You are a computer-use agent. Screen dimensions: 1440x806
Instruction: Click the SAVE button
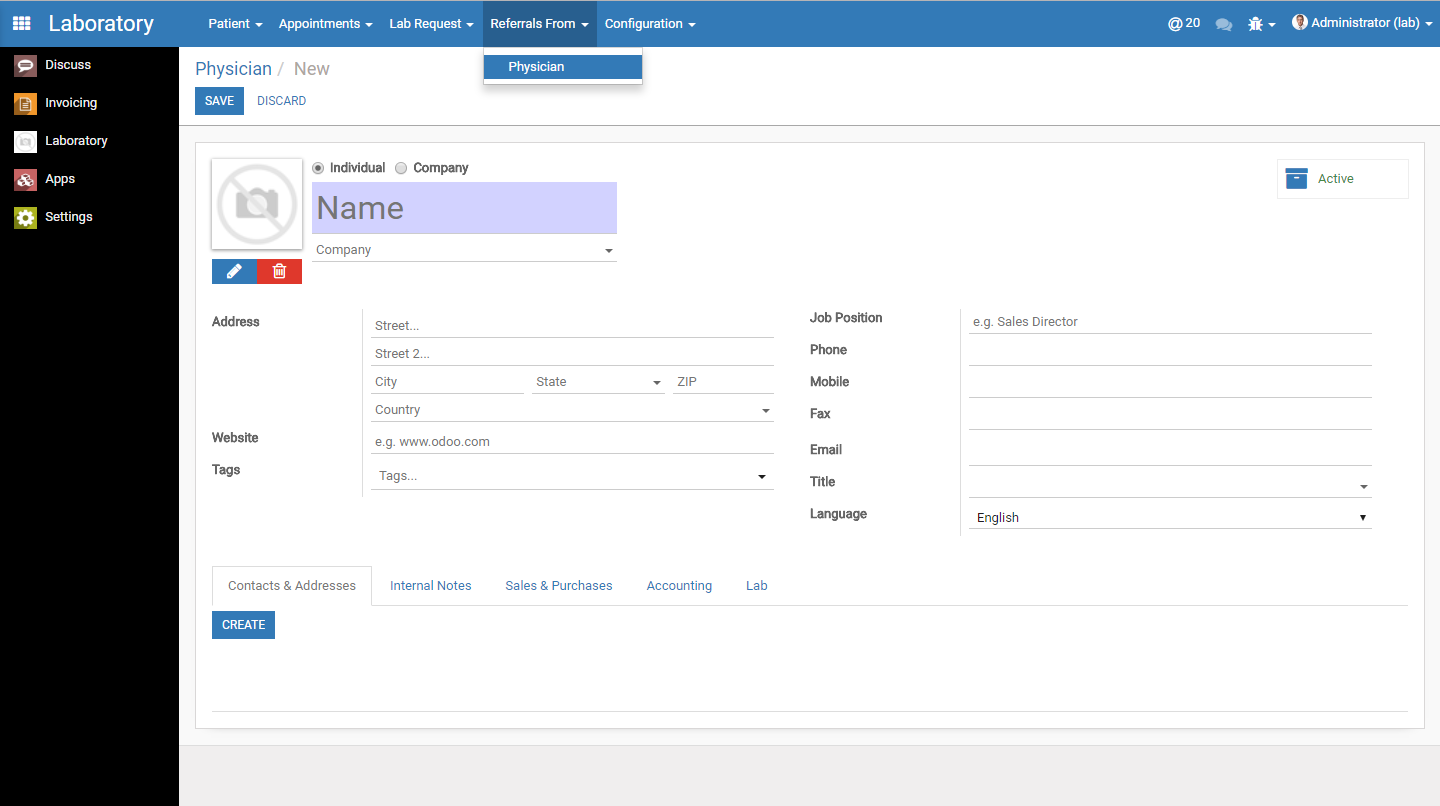point(219,101)
